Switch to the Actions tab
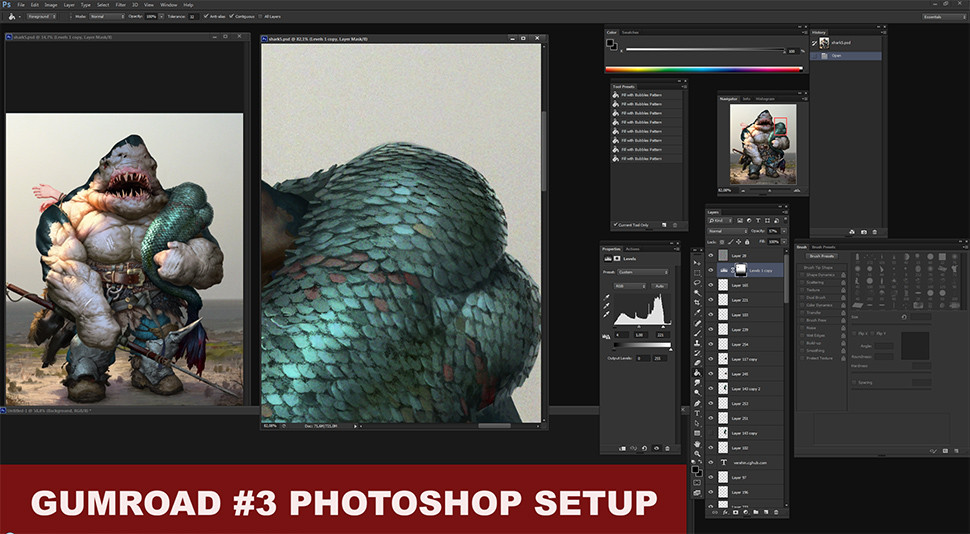The height and width of the screenshot is (534, 970). tap(633, 249)
